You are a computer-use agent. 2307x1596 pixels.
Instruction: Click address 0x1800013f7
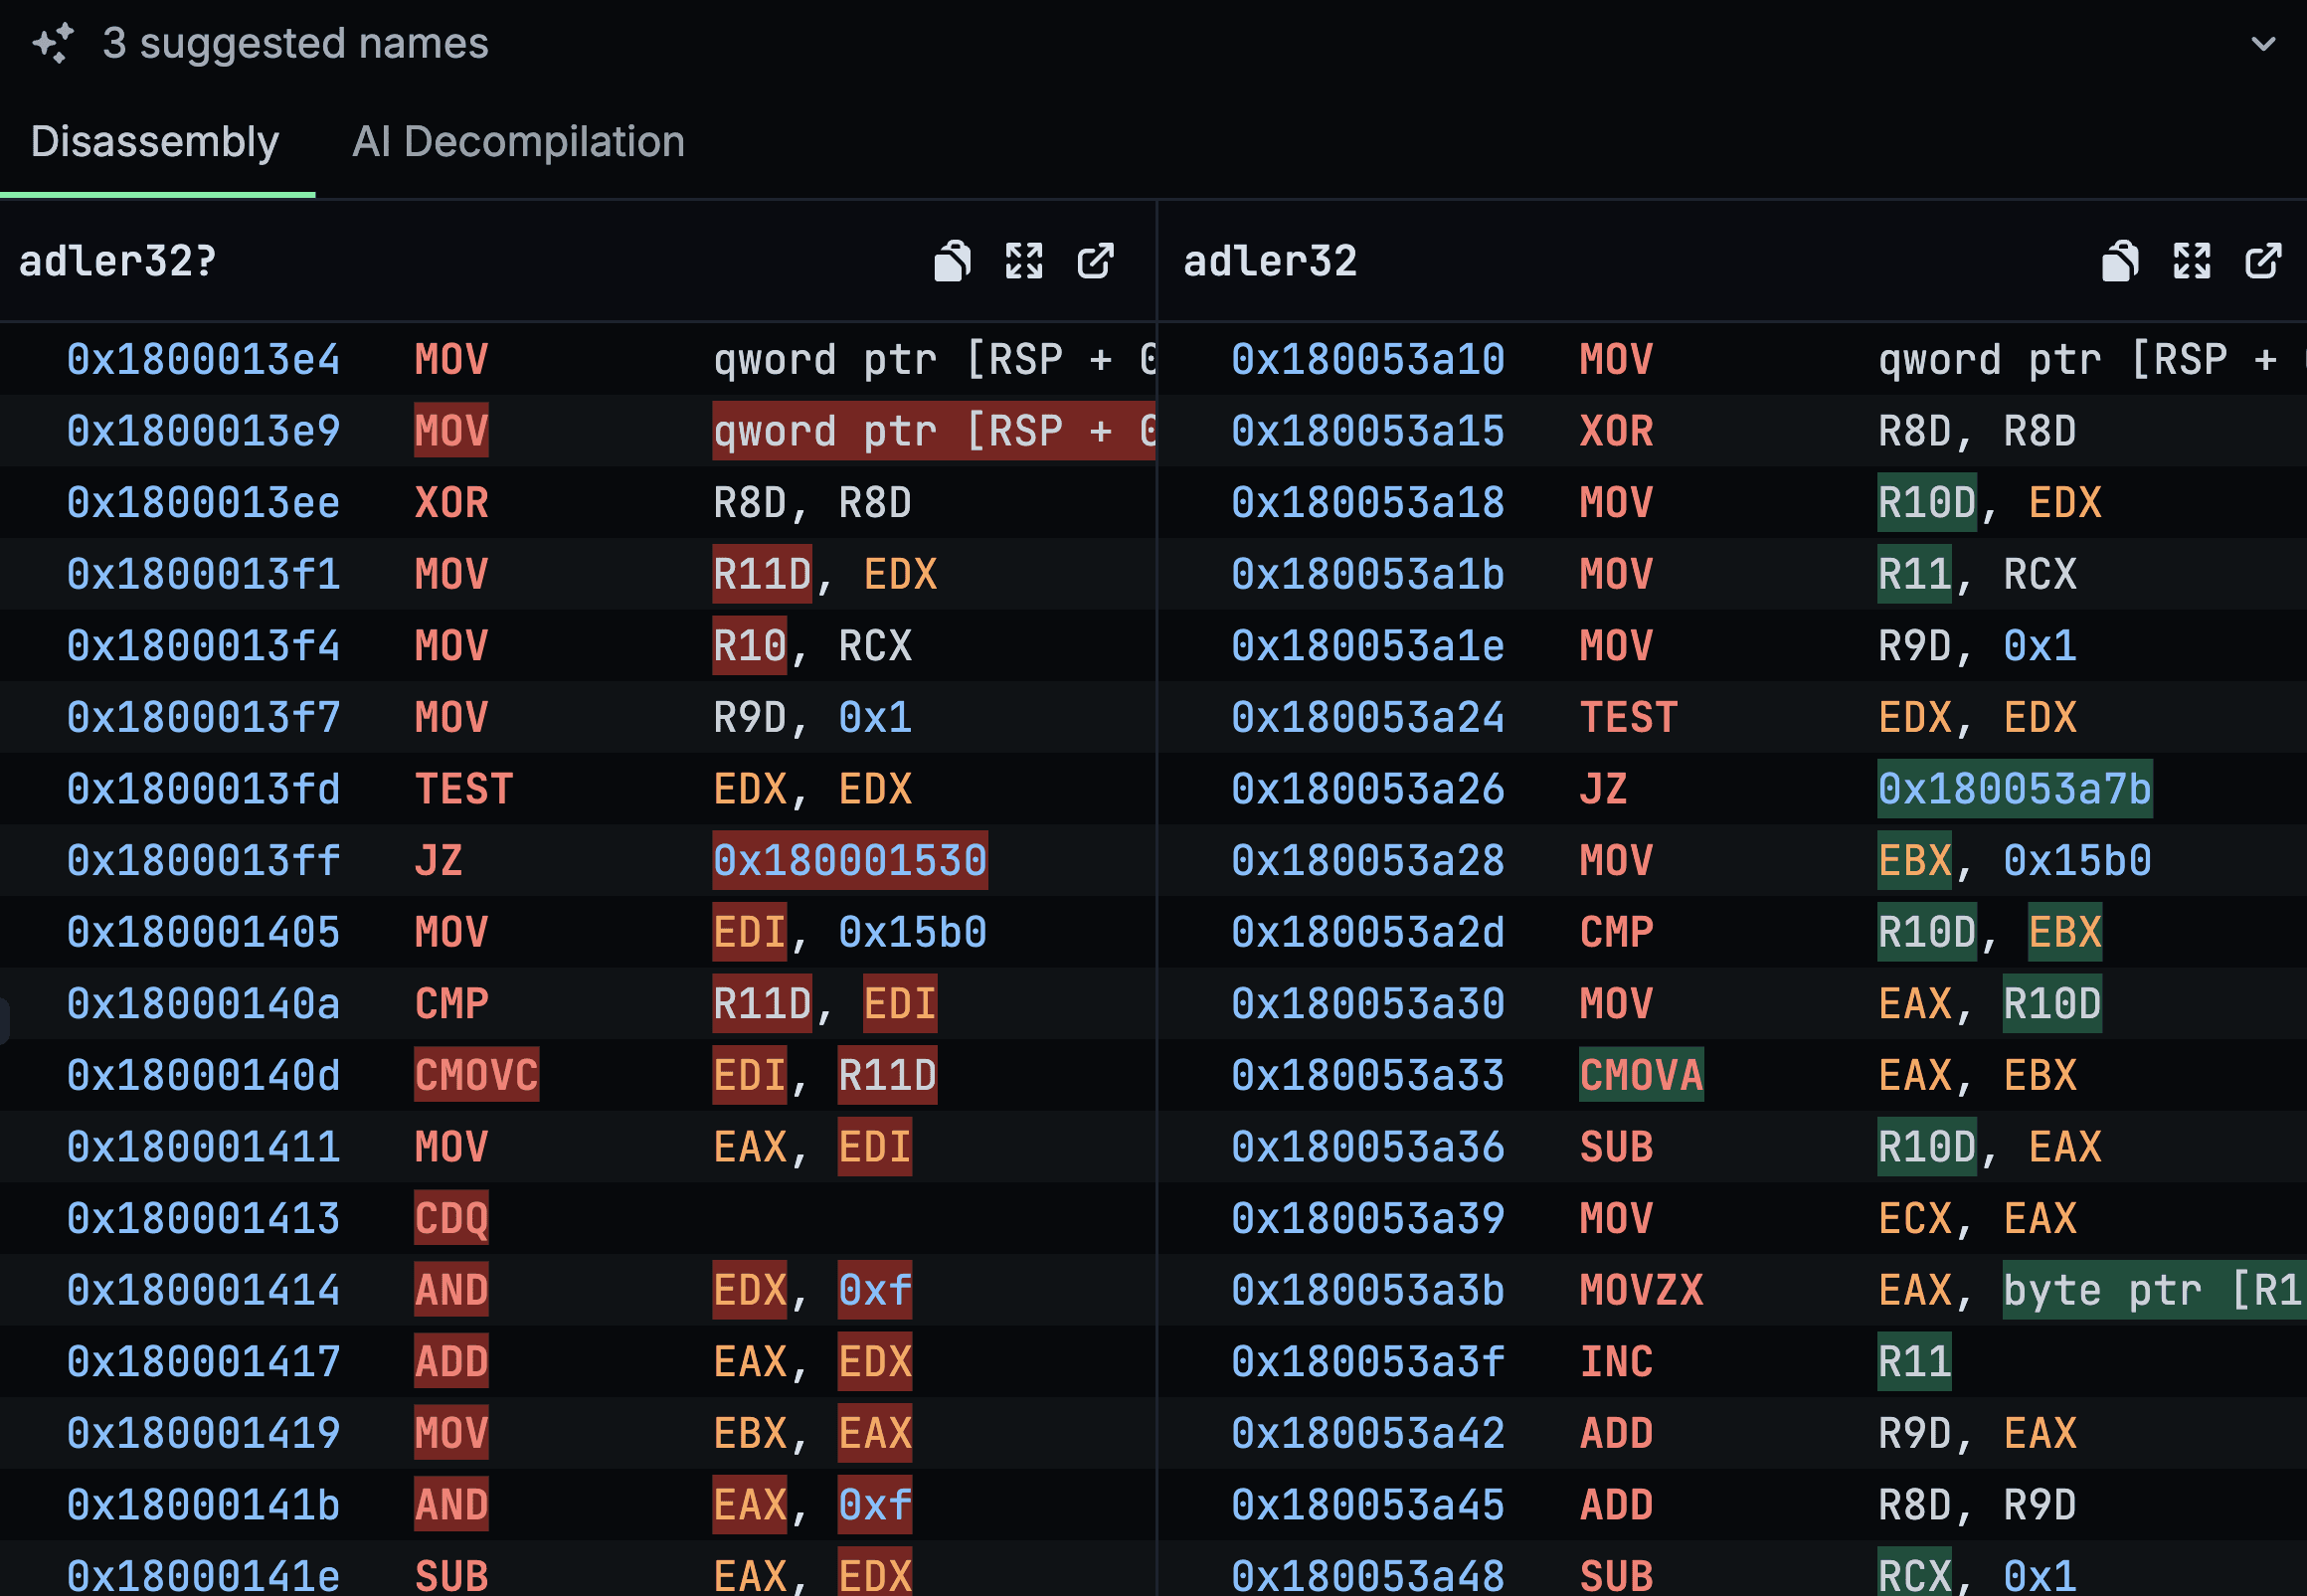[204, 718]
